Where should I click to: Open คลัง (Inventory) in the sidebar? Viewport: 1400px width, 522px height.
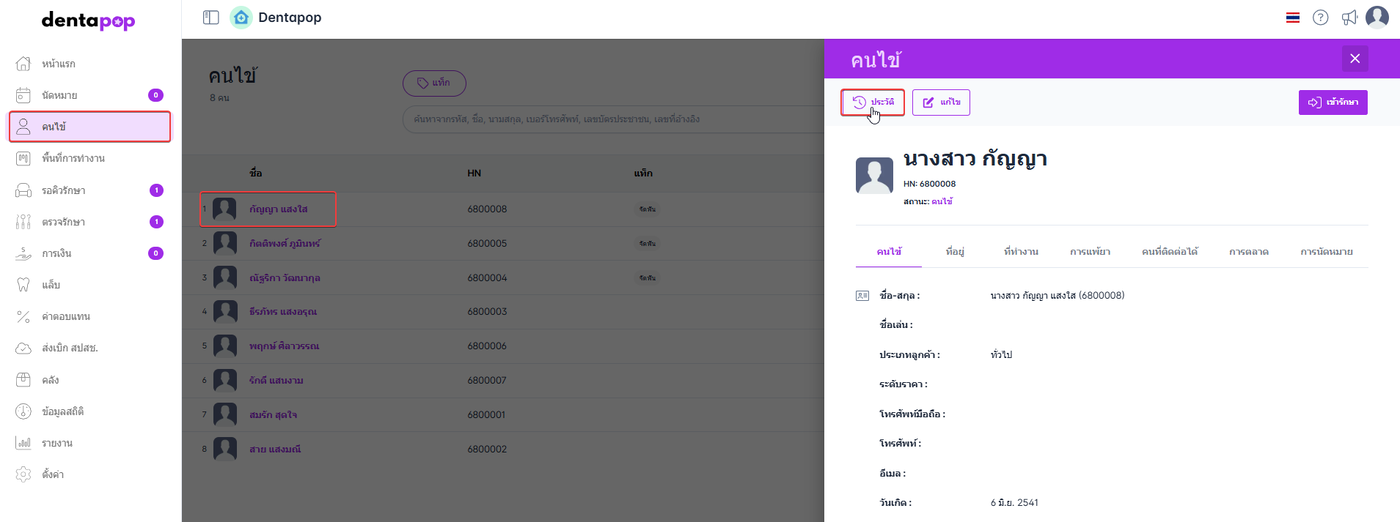pos(51,380)
